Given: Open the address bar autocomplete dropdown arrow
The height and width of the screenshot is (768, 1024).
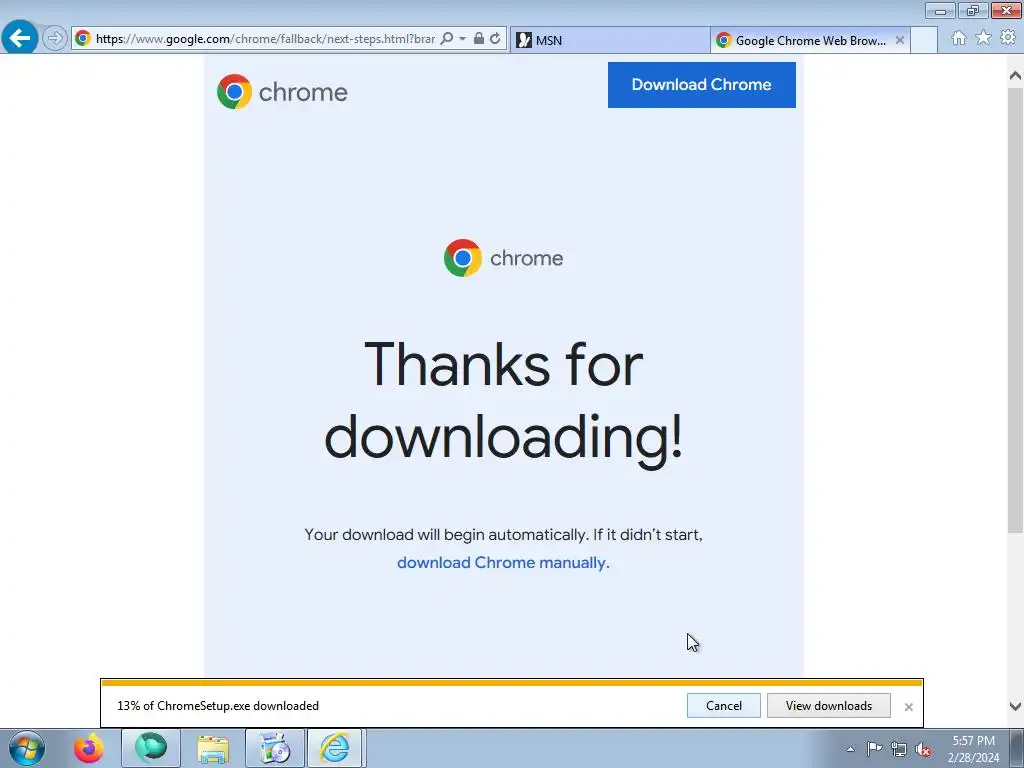Looking at the screenshot, I should coord(462,39).
